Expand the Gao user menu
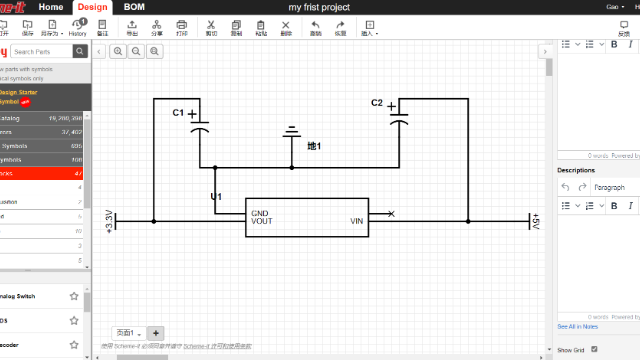Viewport: 640px width, 360px height. coord(615,7)
